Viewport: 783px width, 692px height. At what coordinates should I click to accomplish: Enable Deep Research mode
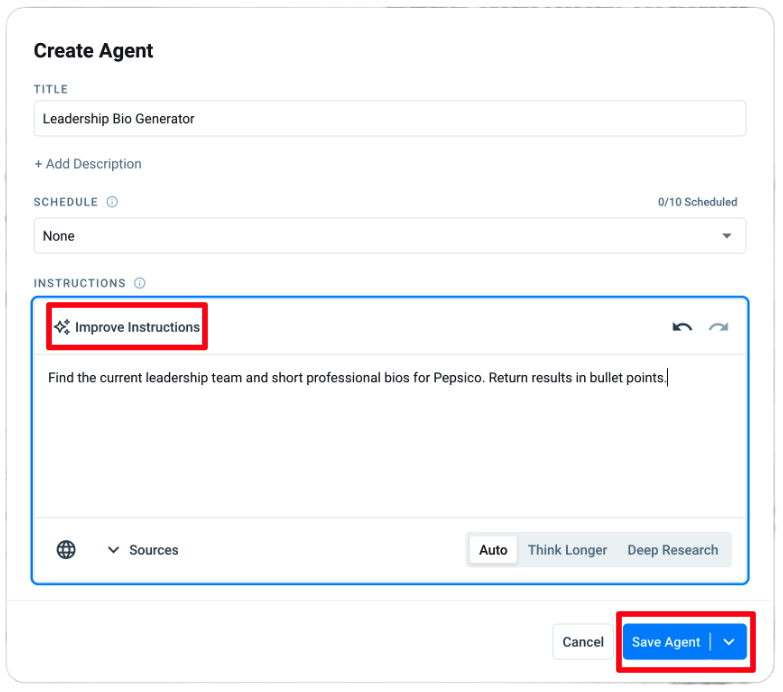click(x=672, y=550)
